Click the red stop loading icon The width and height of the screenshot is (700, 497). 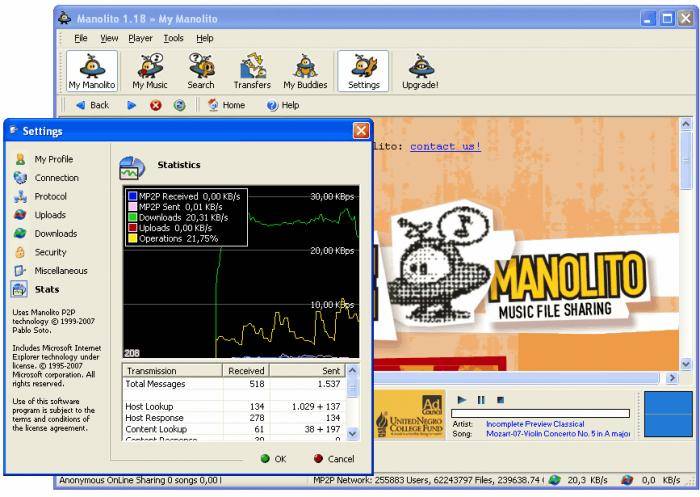(x=155, y=105)
